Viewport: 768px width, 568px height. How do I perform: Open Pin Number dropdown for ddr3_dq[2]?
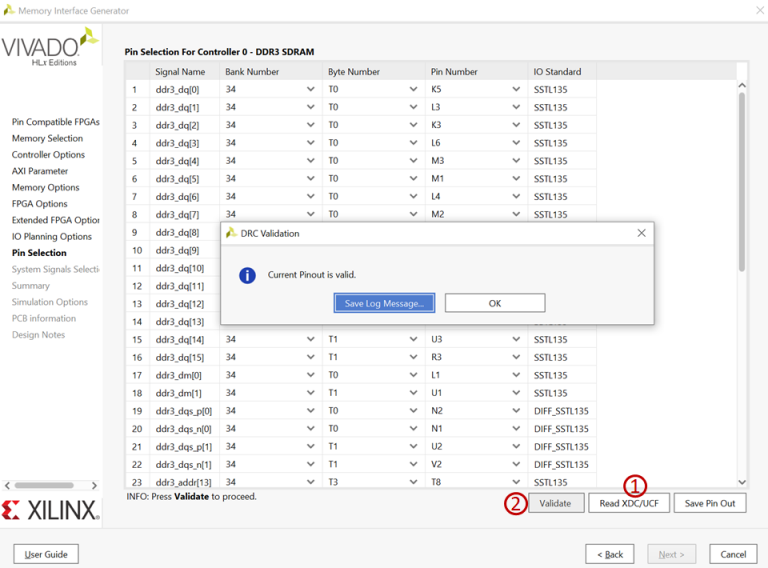[516, 125]
